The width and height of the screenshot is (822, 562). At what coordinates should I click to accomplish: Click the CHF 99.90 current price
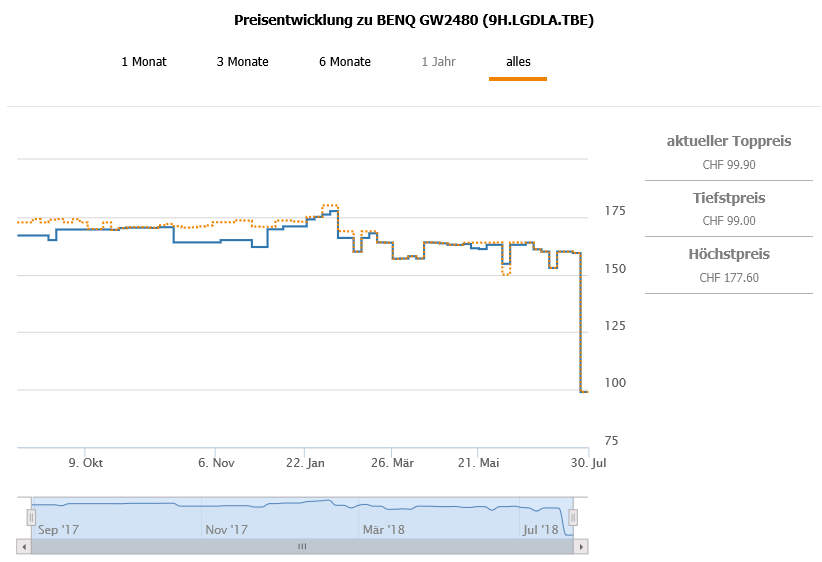click(729, 165)
